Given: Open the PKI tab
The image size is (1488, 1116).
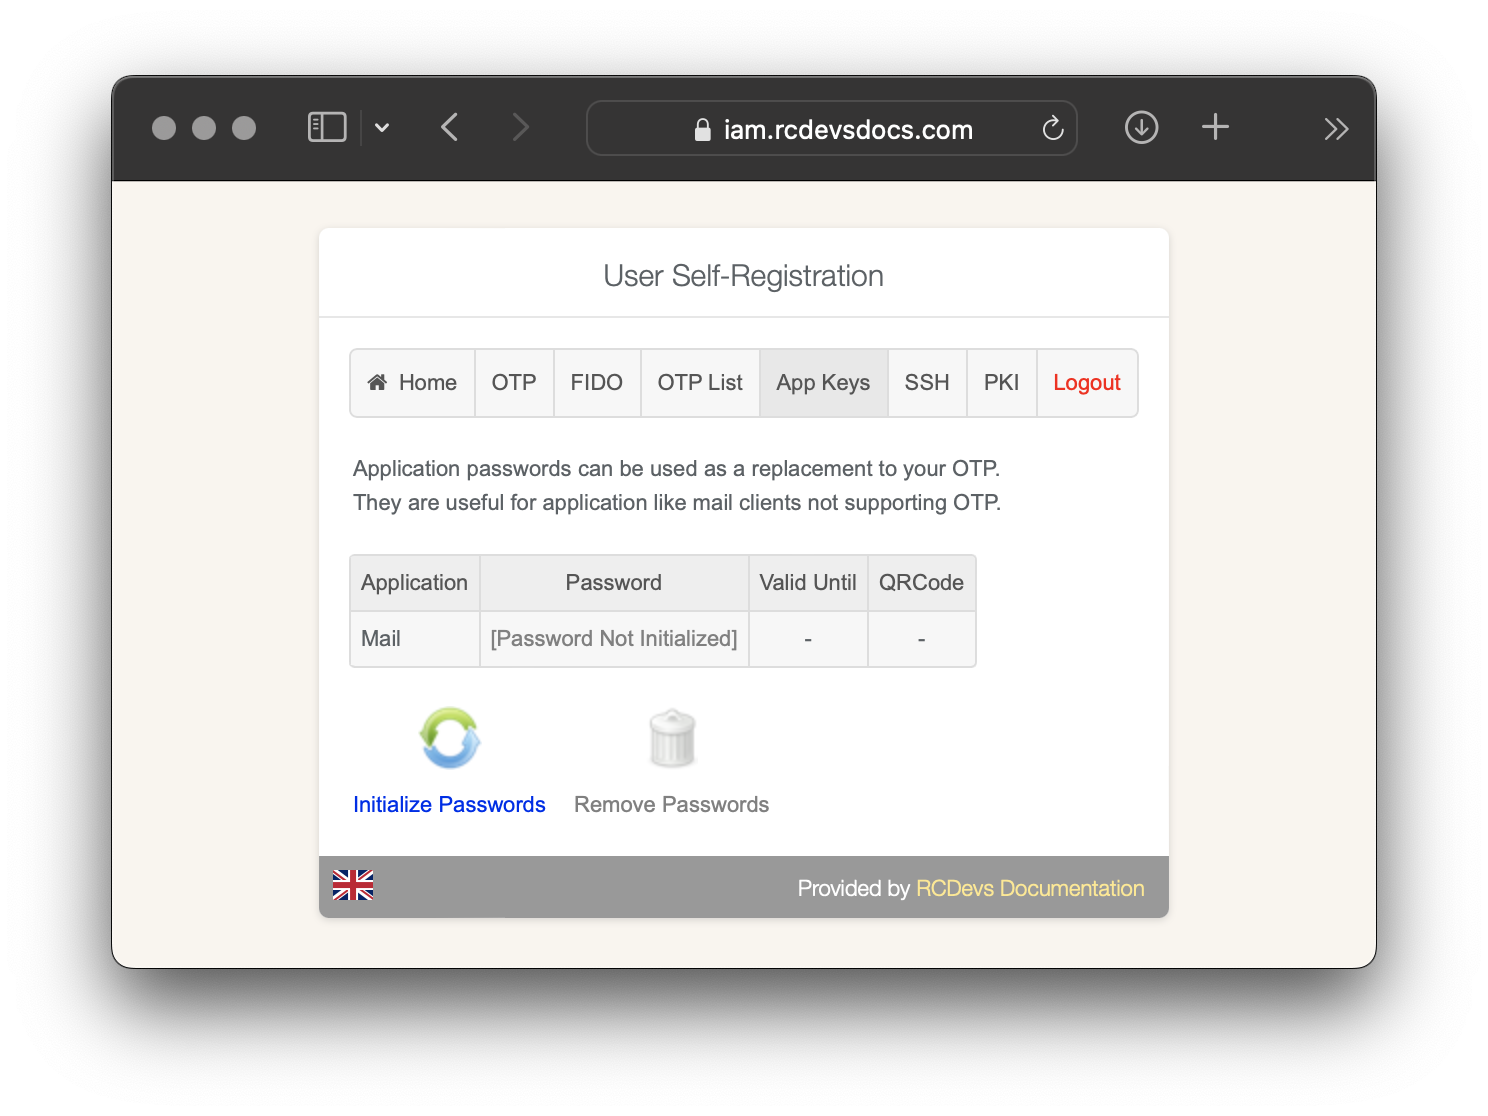Looking at the screenshot, I should [x=1002, y=383].
